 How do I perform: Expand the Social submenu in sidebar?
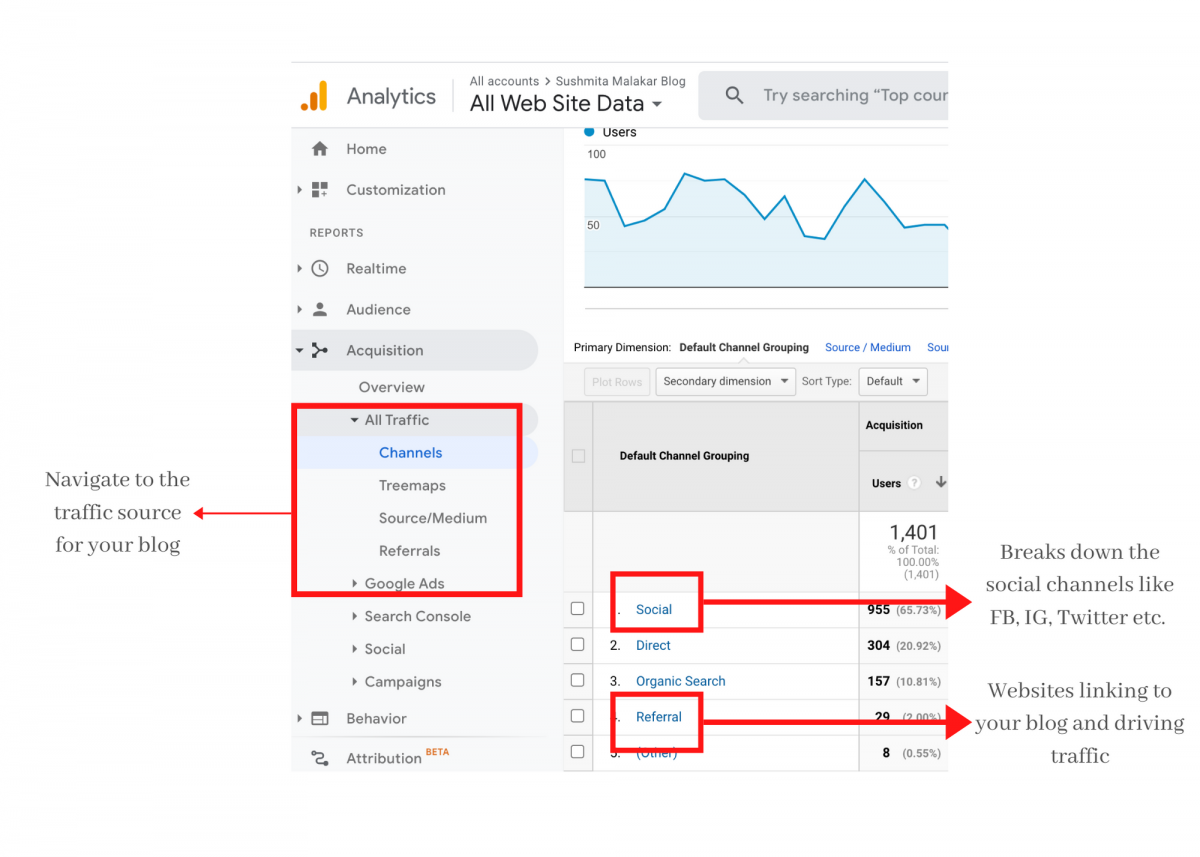[355, 649]
